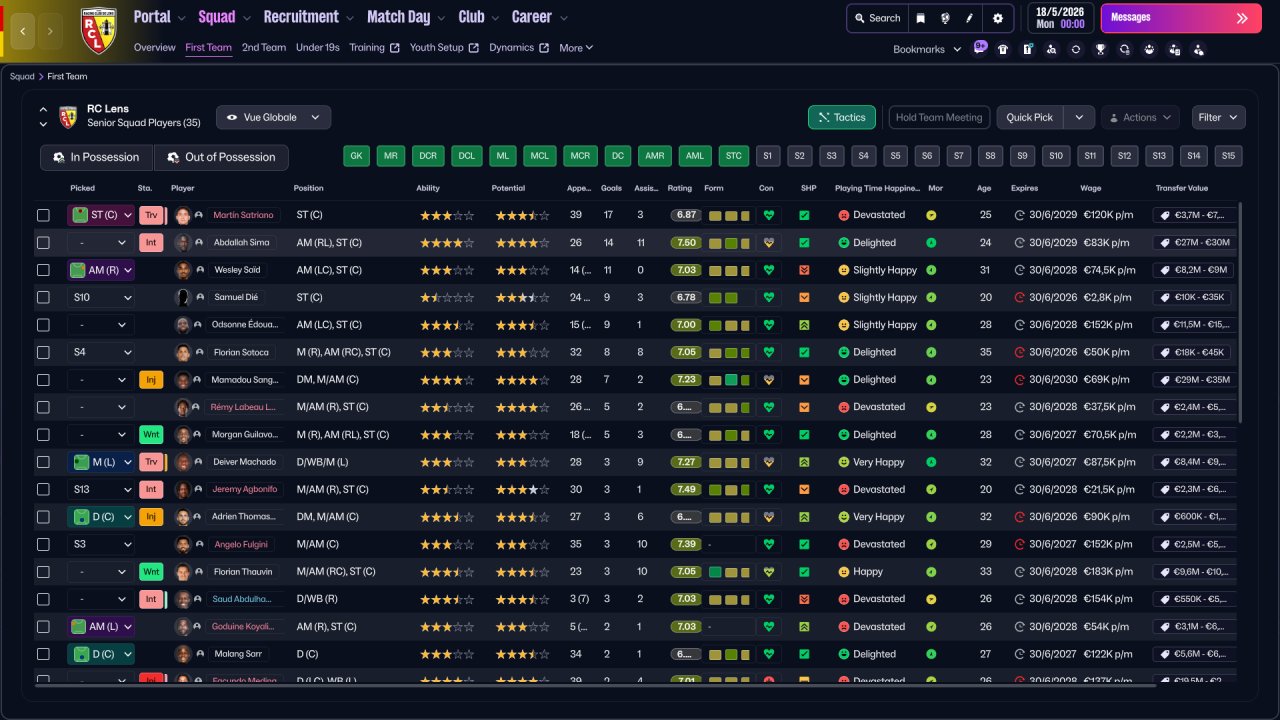Click the shirt bookmark icon
The height and width of the screenshot is (720, 1280).
1003,49
